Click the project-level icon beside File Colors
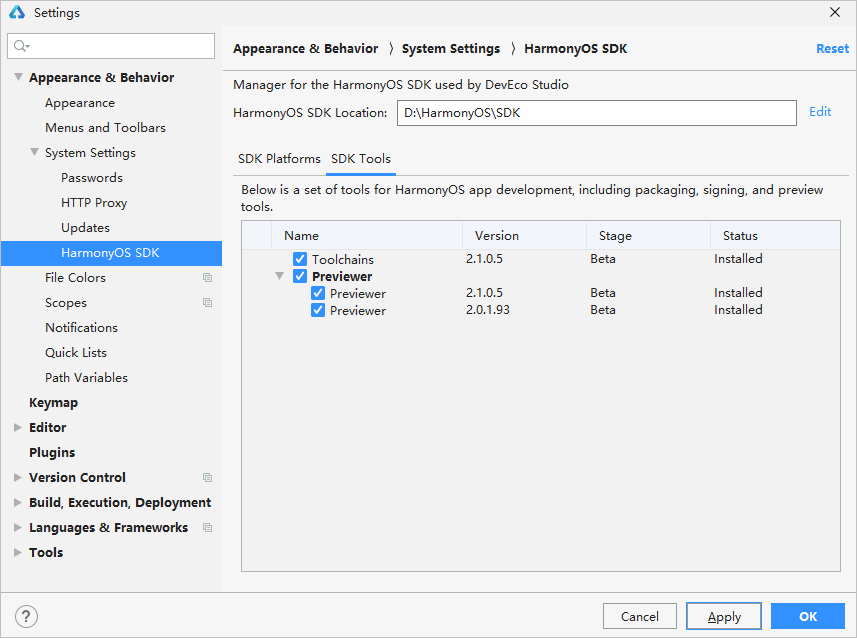The width and height of the screenshot is (857, 638). pyautogui.click(x=207, y=278)
